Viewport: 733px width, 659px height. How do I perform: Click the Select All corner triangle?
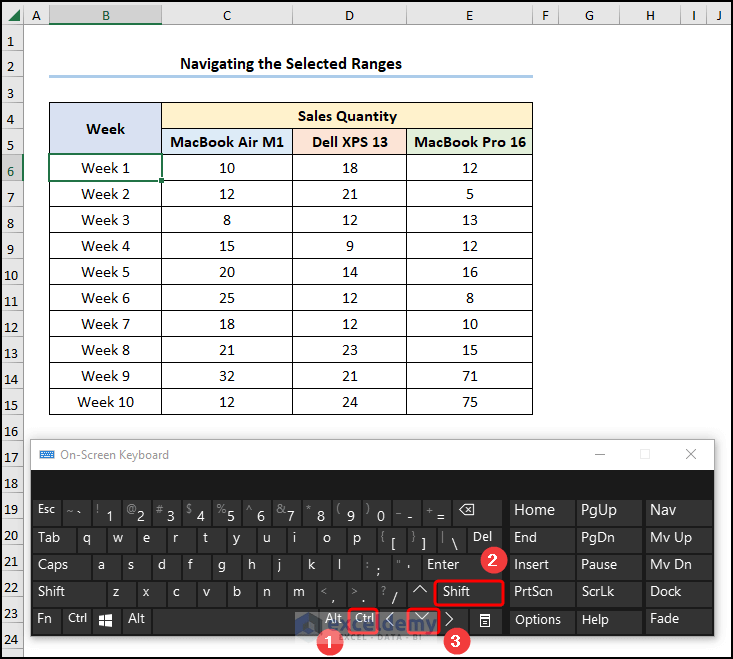(x=14, y=15)
